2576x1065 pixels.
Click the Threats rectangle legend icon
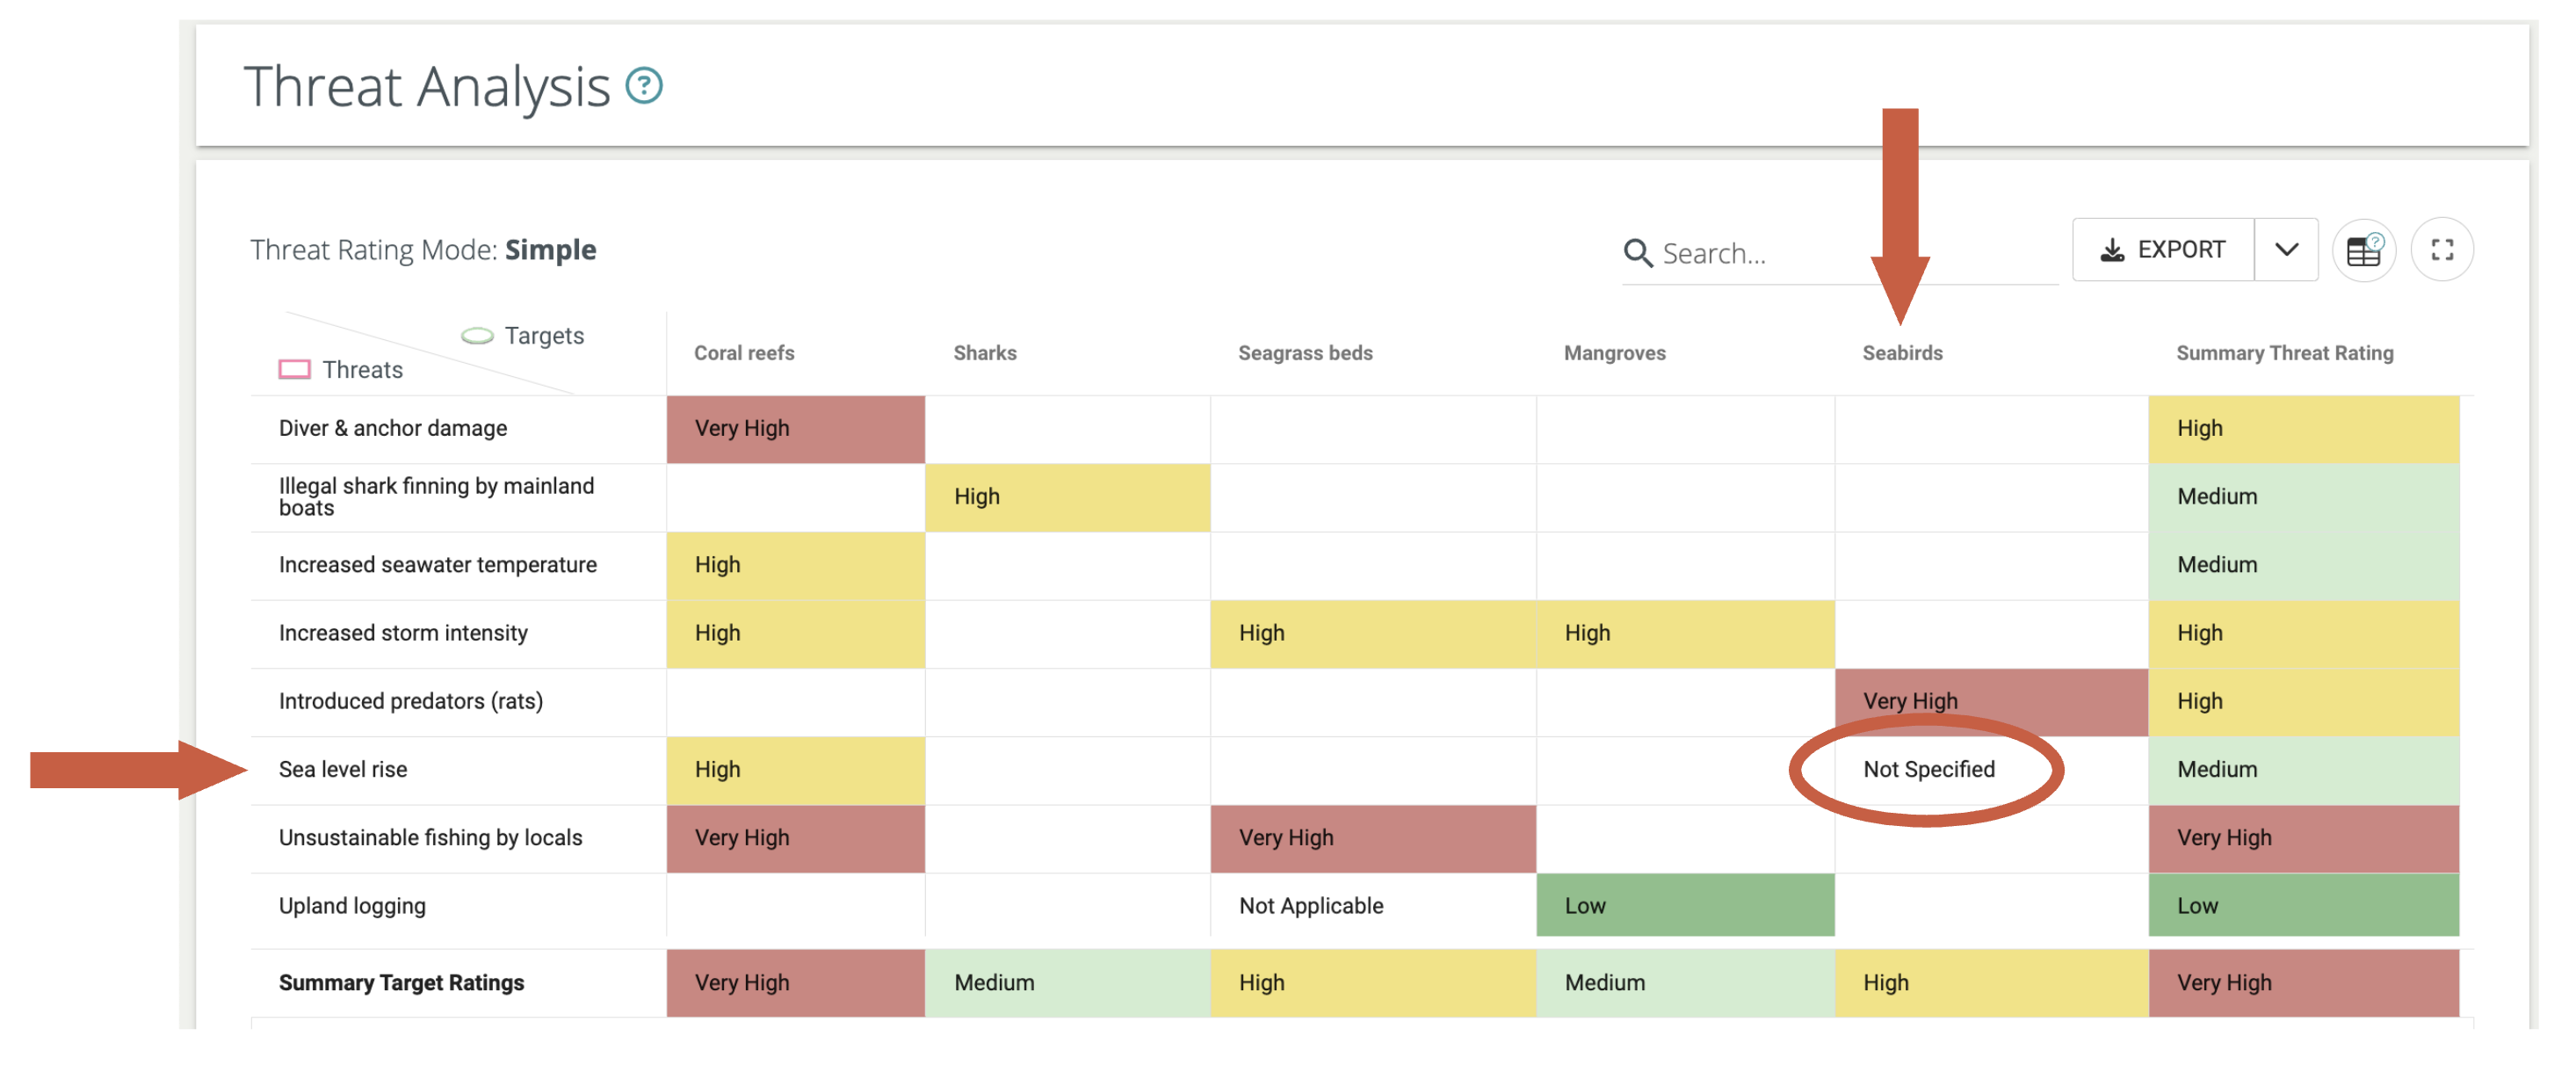click(x=294, y=370)
